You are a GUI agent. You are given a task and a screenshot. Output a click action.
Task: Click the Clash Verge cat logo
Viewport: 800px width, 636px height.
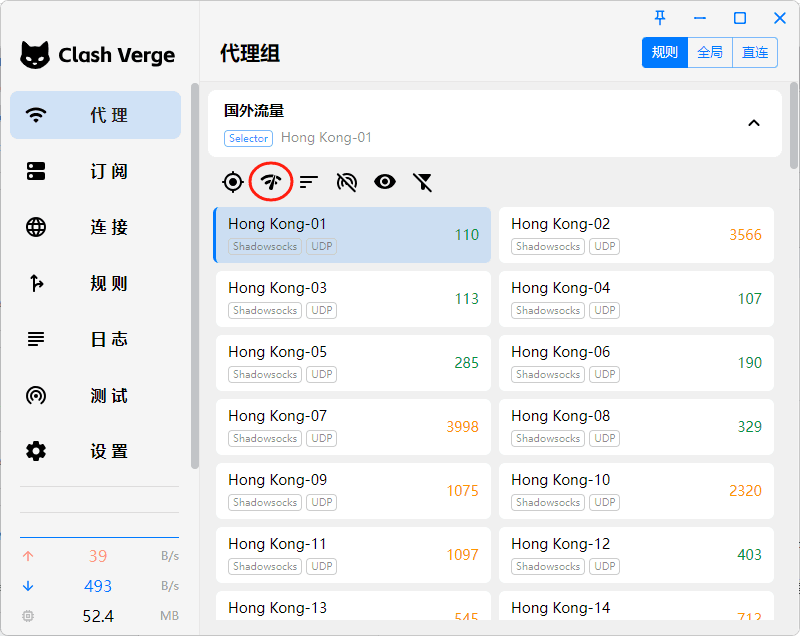[x=35, y=55]
